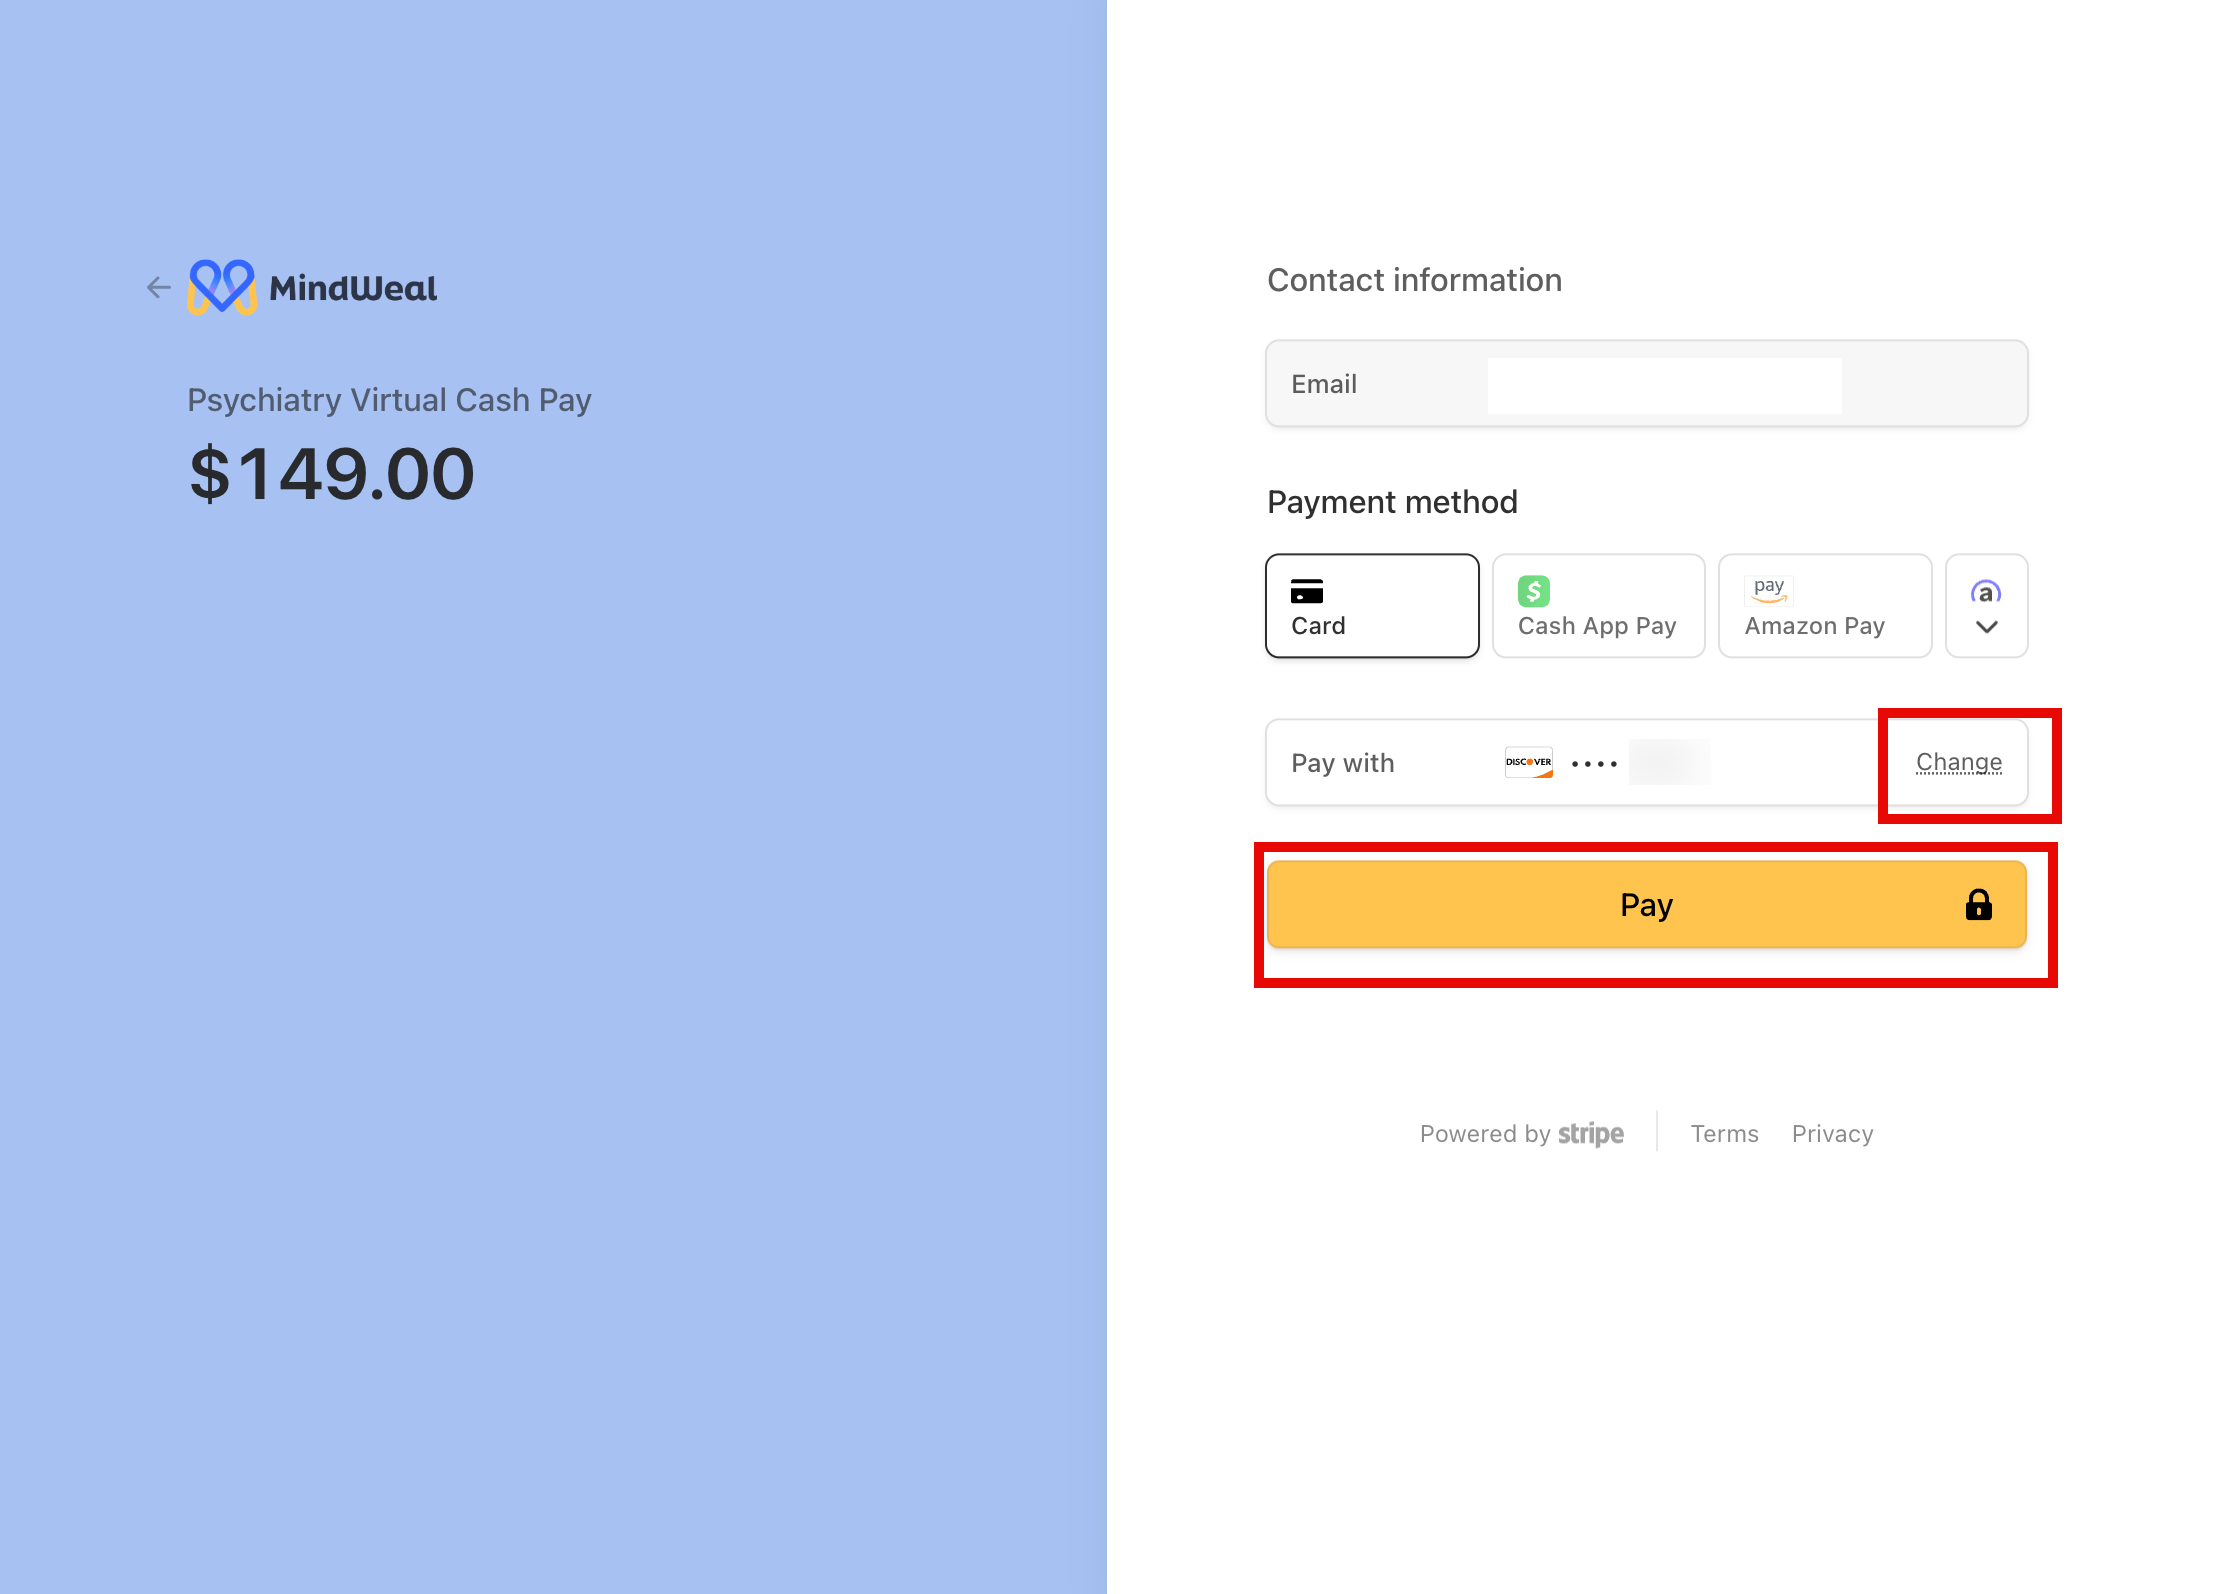Click the back arrow next to MindWeal
Viewport: 2236px width, 1594px height.
158,288
